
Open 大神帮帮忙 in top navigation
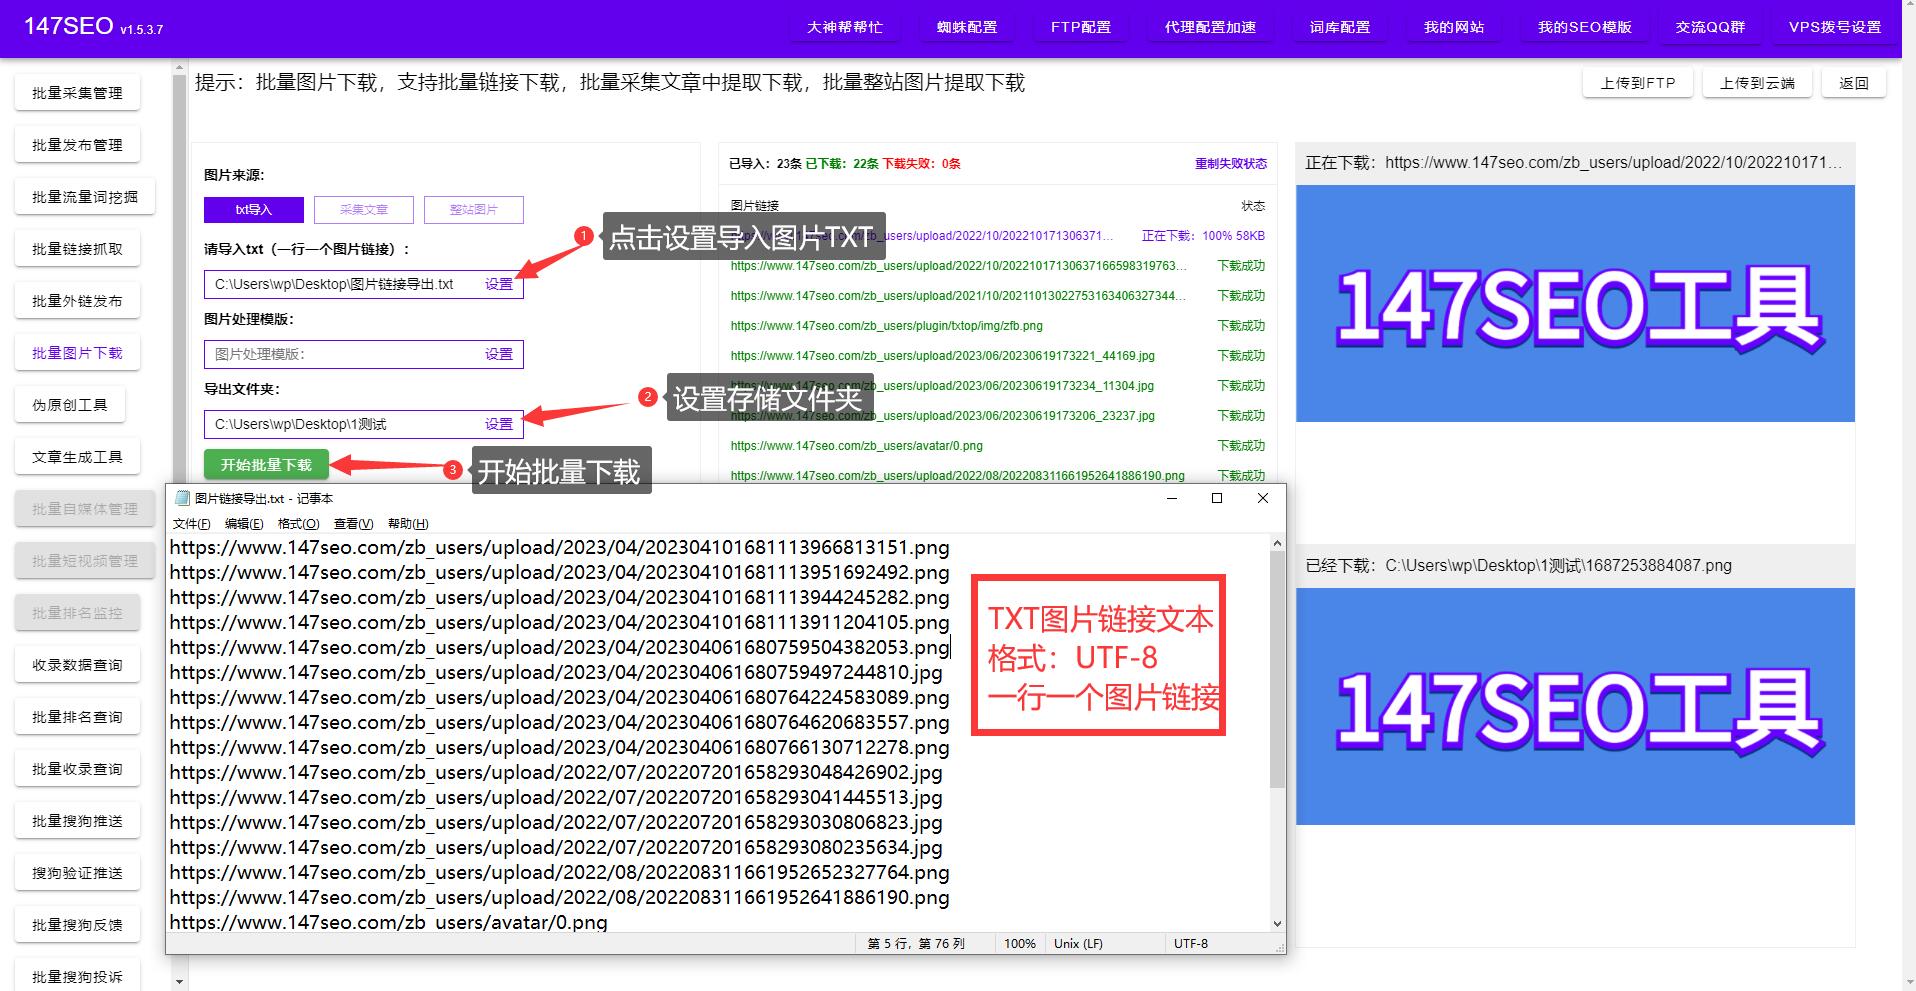pos(845,28)
